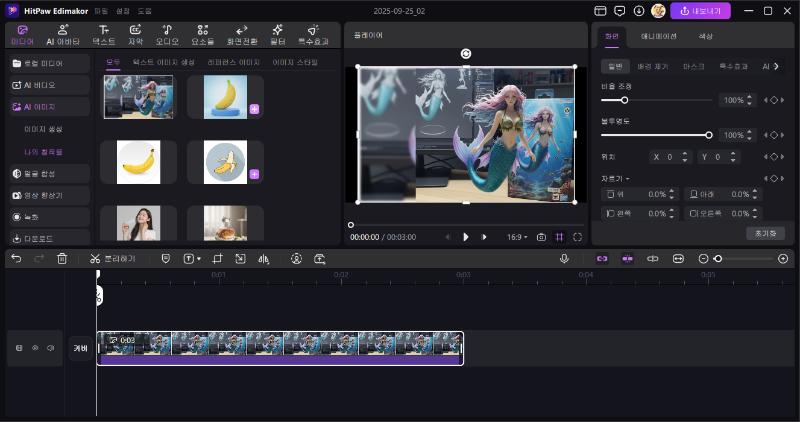This screenshot has height=422, width=800.
Task: Open local media (로컬 미디어) in sidebar
Action: tap(49, 63)
